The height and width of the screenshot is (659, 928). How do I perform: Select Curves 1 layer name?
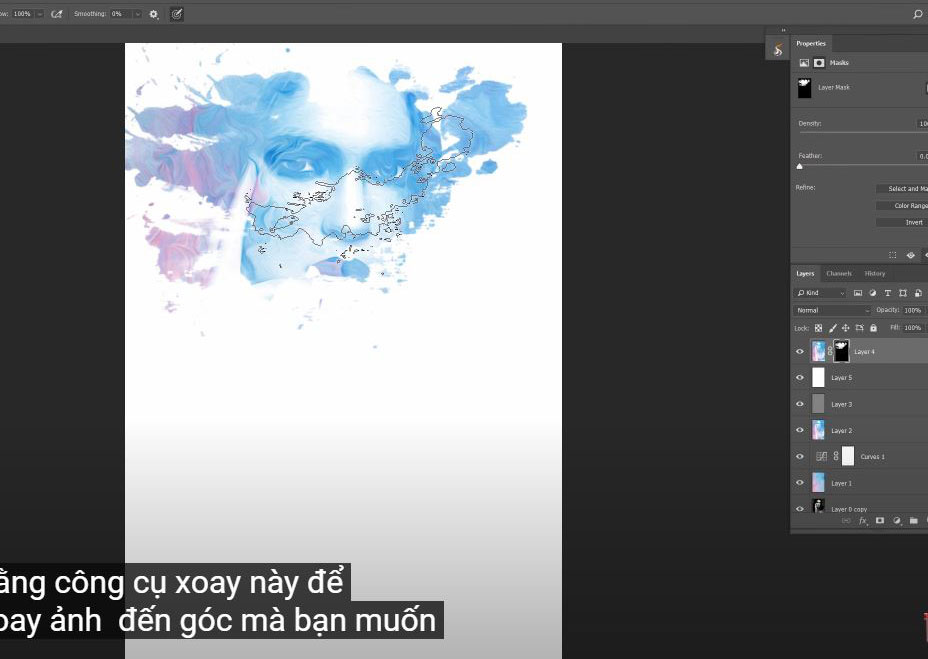[872, 457]
